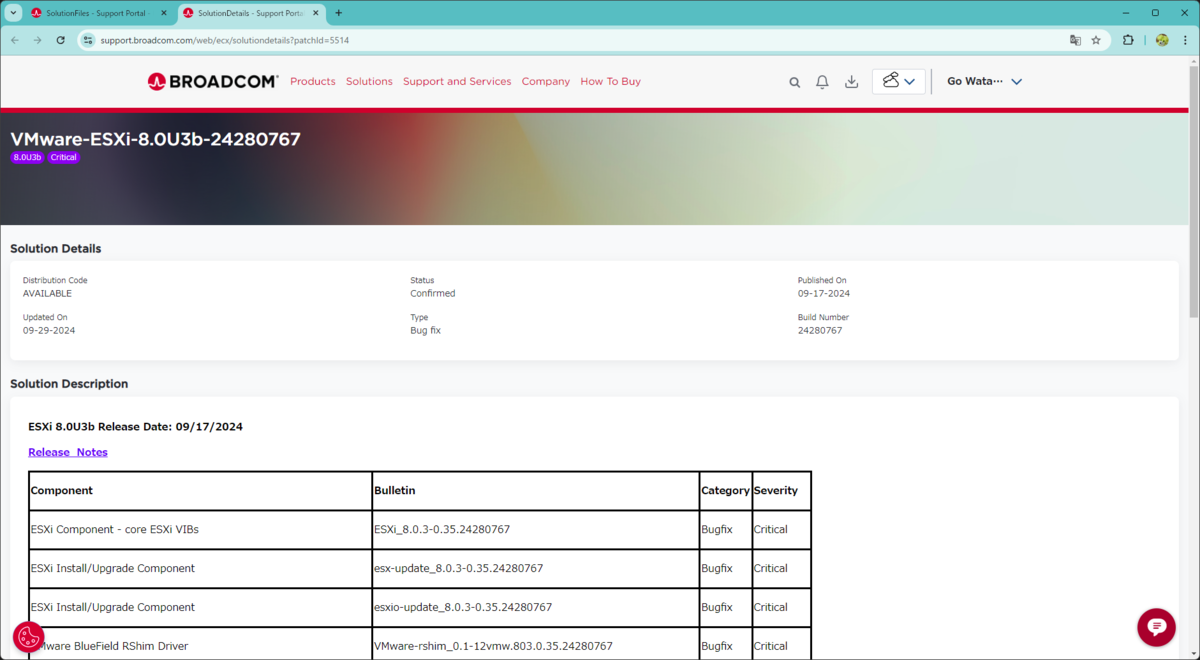
Task: Click the Component column header
Action: pyautogui.click(x=200, y=491)
